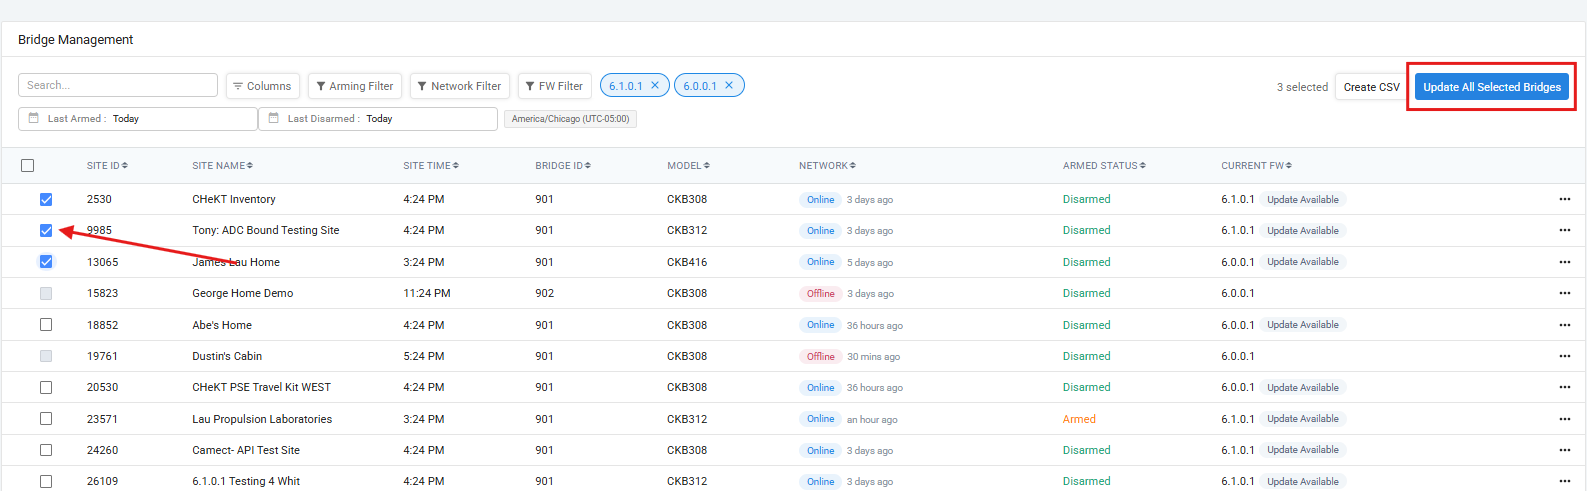1587x491 pixels.
Task: Click model CKB416 in James Lau Home row
Action: 687,262
